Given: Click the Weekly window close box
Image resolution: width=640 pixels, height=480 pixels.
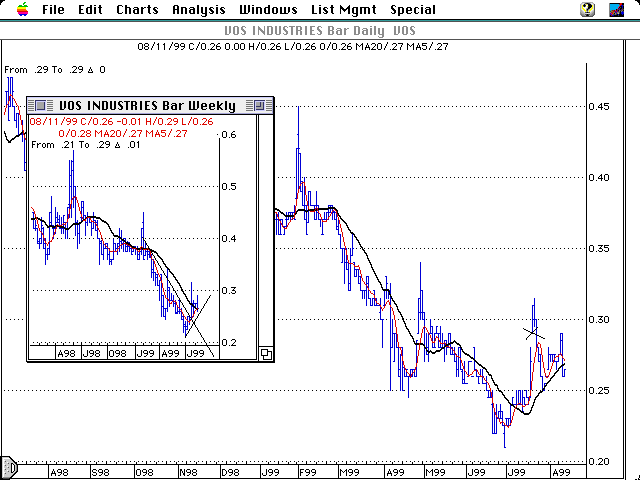Looking at the screenshot, I should [x=40, y=106].
